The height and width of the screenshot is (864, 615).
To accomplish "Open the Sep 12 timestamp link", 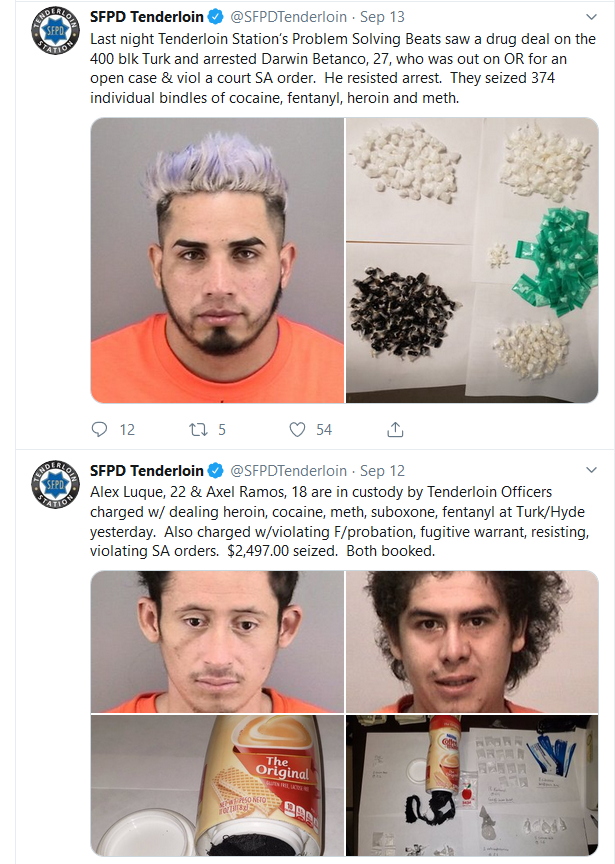I will [x=382, y=471].
